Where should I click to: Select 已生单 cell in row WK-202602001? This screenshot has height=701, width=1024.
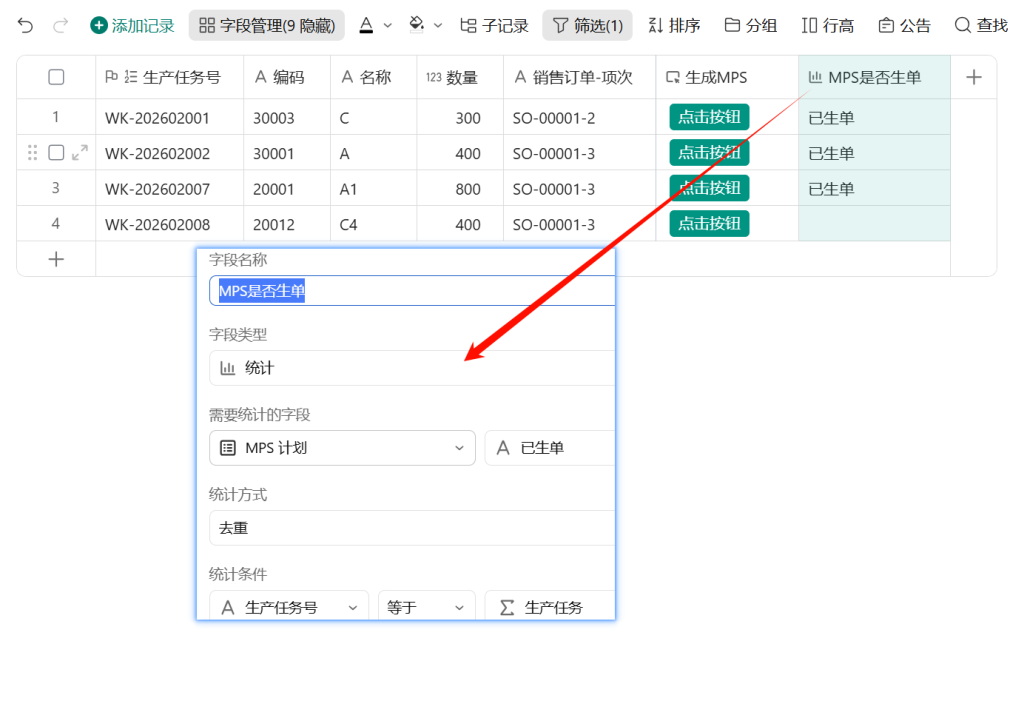pyautogui.click(x=874, y=118)
